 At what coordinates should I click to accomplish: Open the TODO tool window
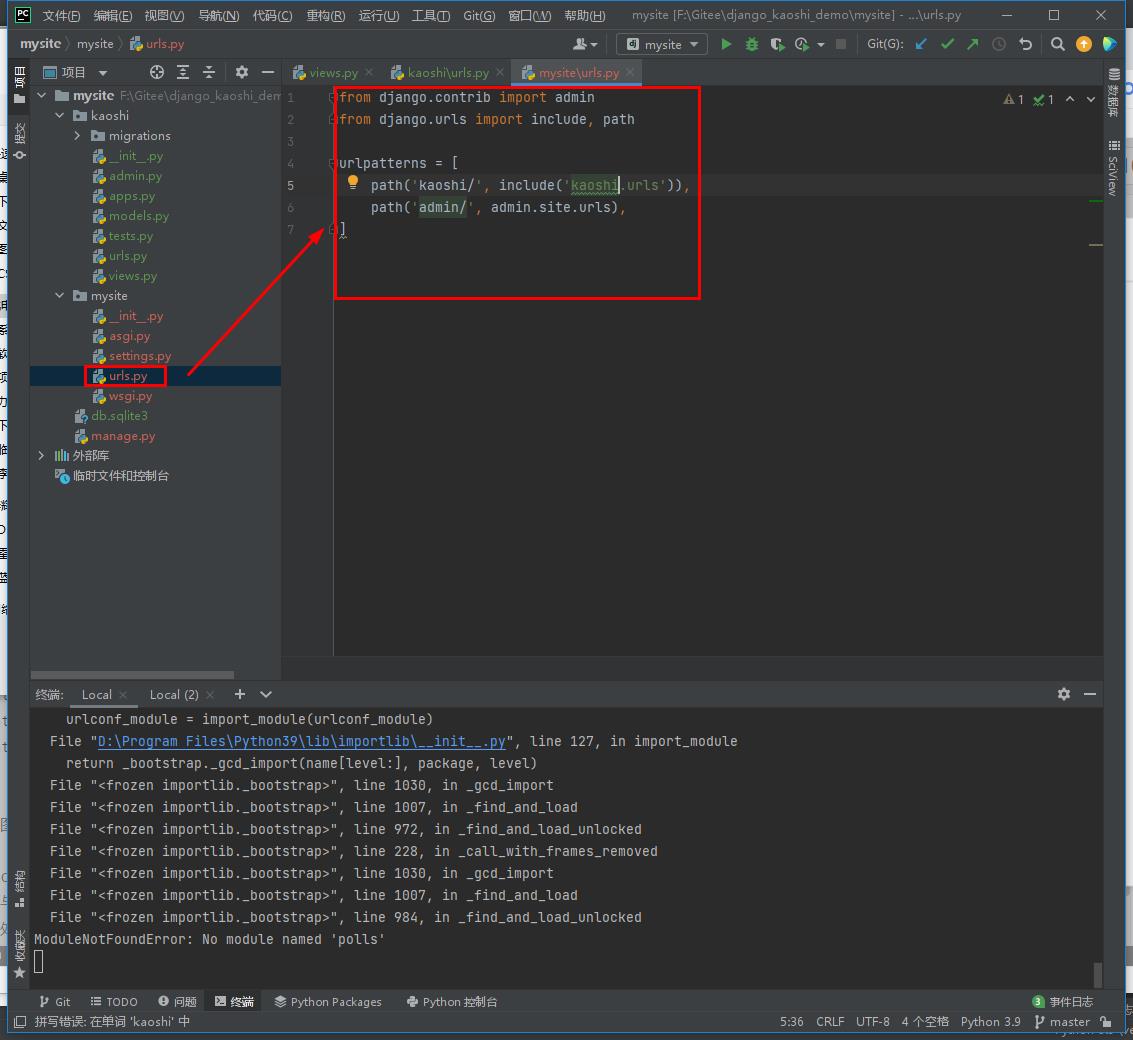114,1002
